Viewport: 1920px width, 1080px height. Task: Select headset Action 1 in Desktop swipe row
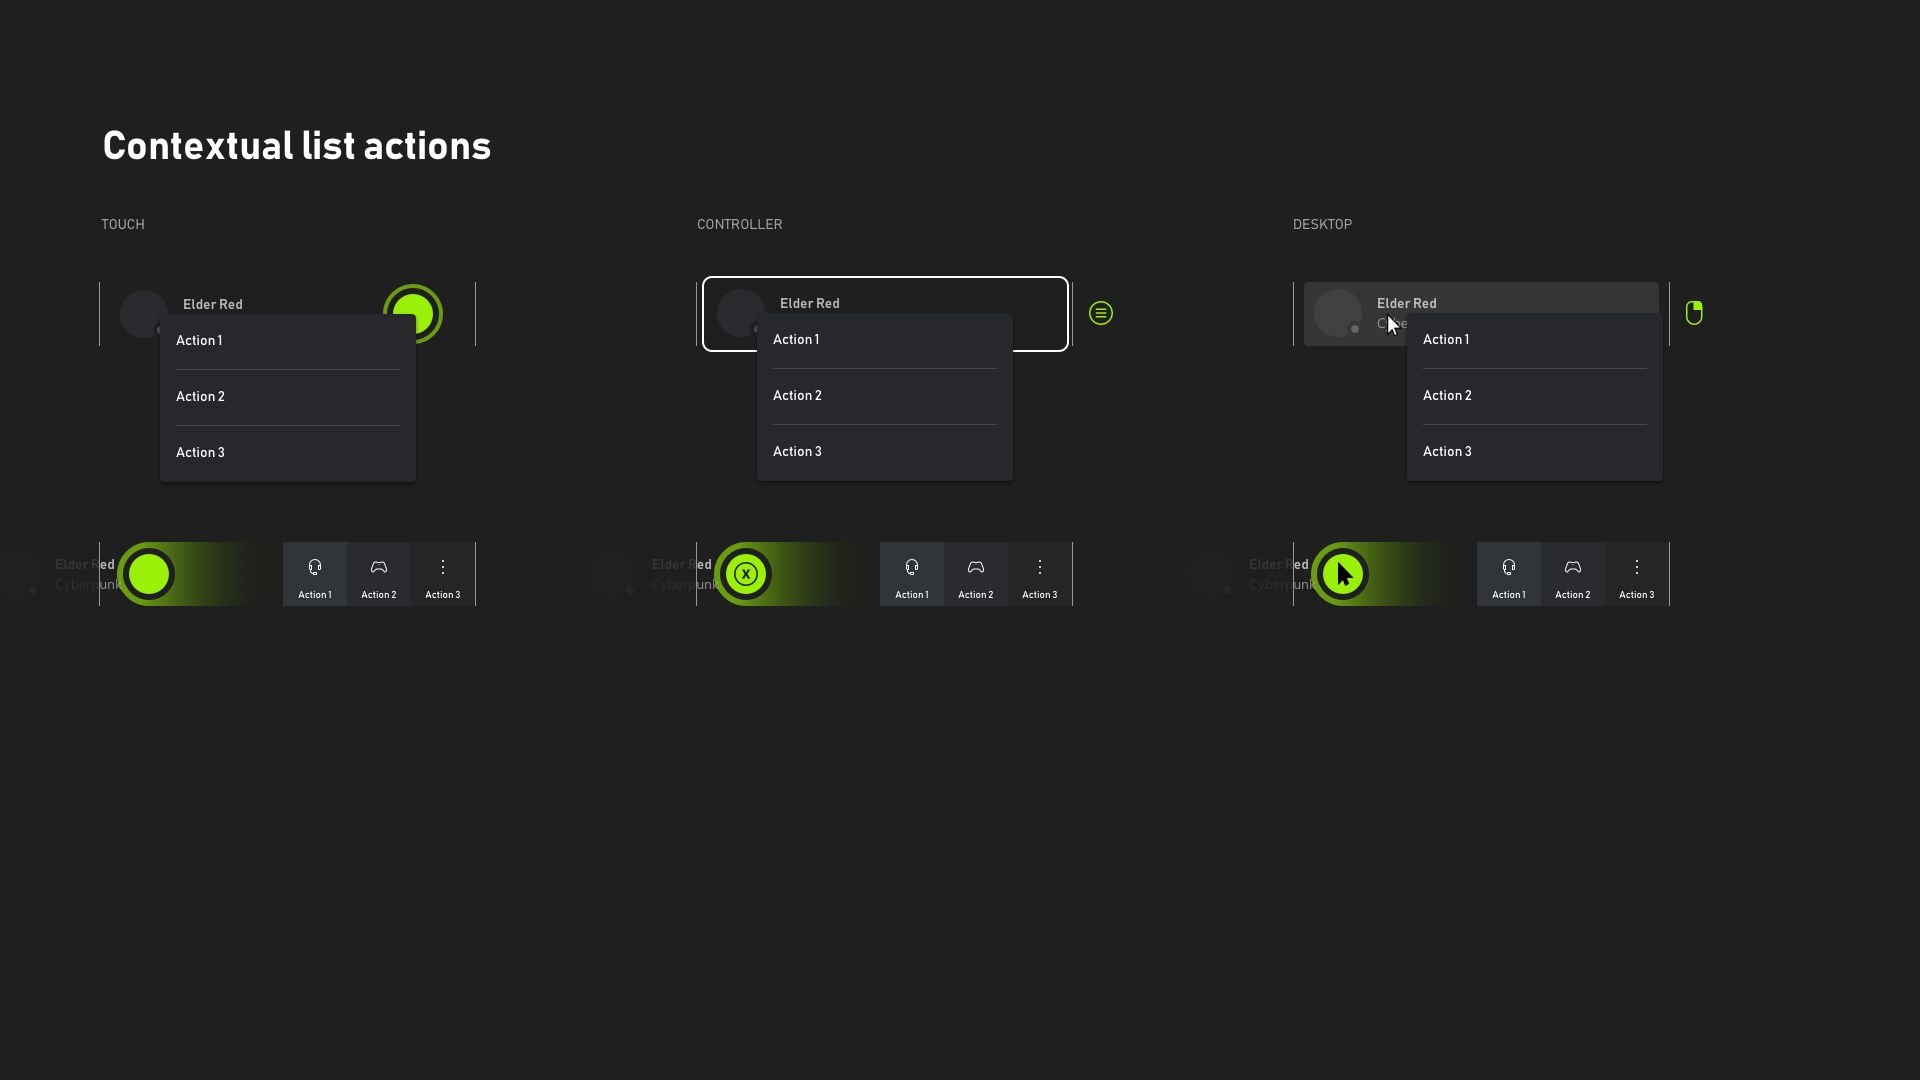[1509, 574]
